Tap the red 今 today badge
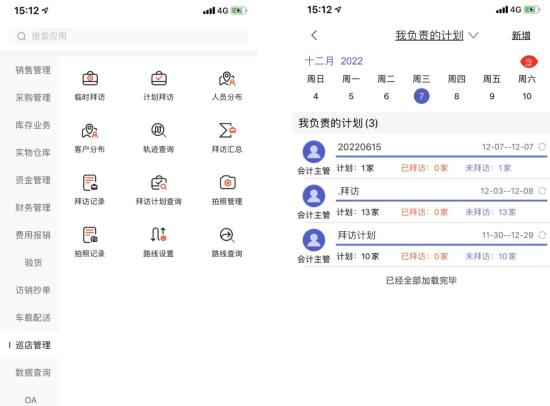The height and width of the screenshot is (406, 550). click(x=528, y=62)
